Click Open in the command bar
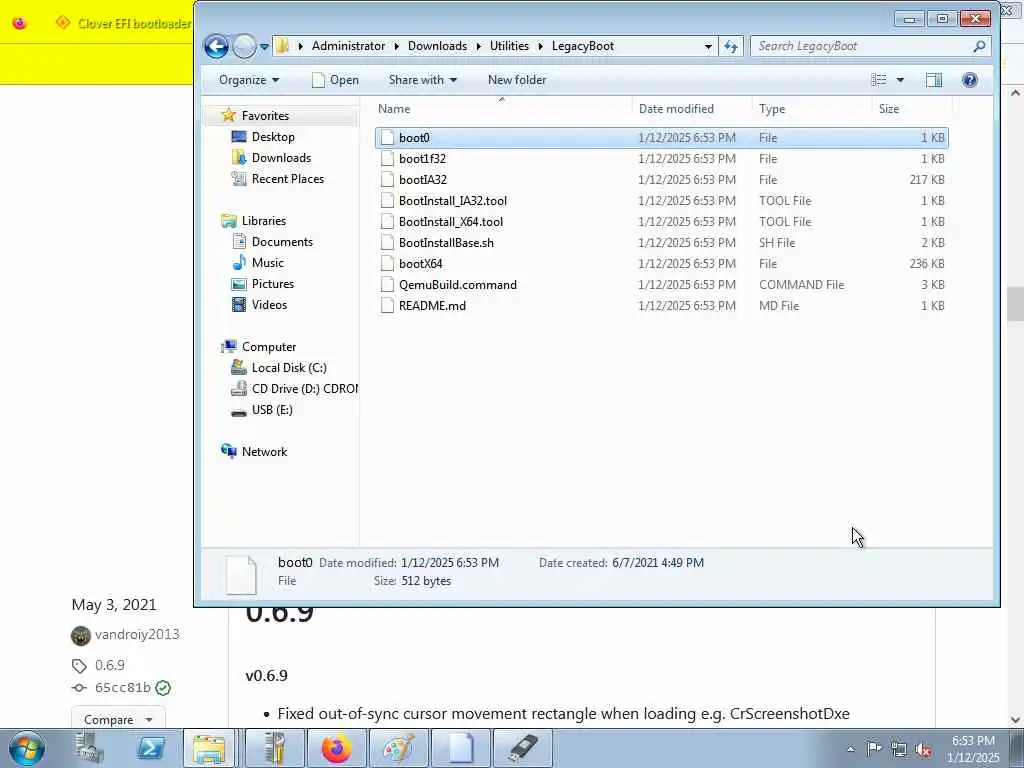This screenshot has width=1024, height=768. click(335, 80)
